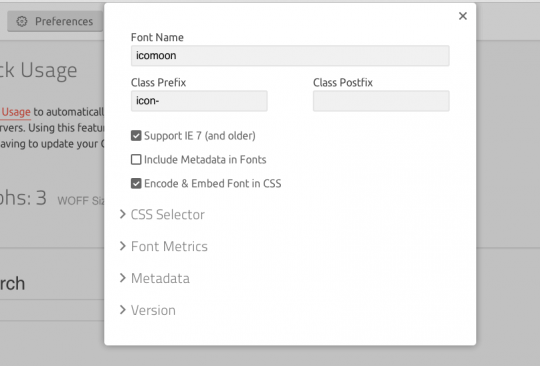This screenshot has height=366, width=540.
Task: Select the empty Class Postfix field
Action: point(381,101)
